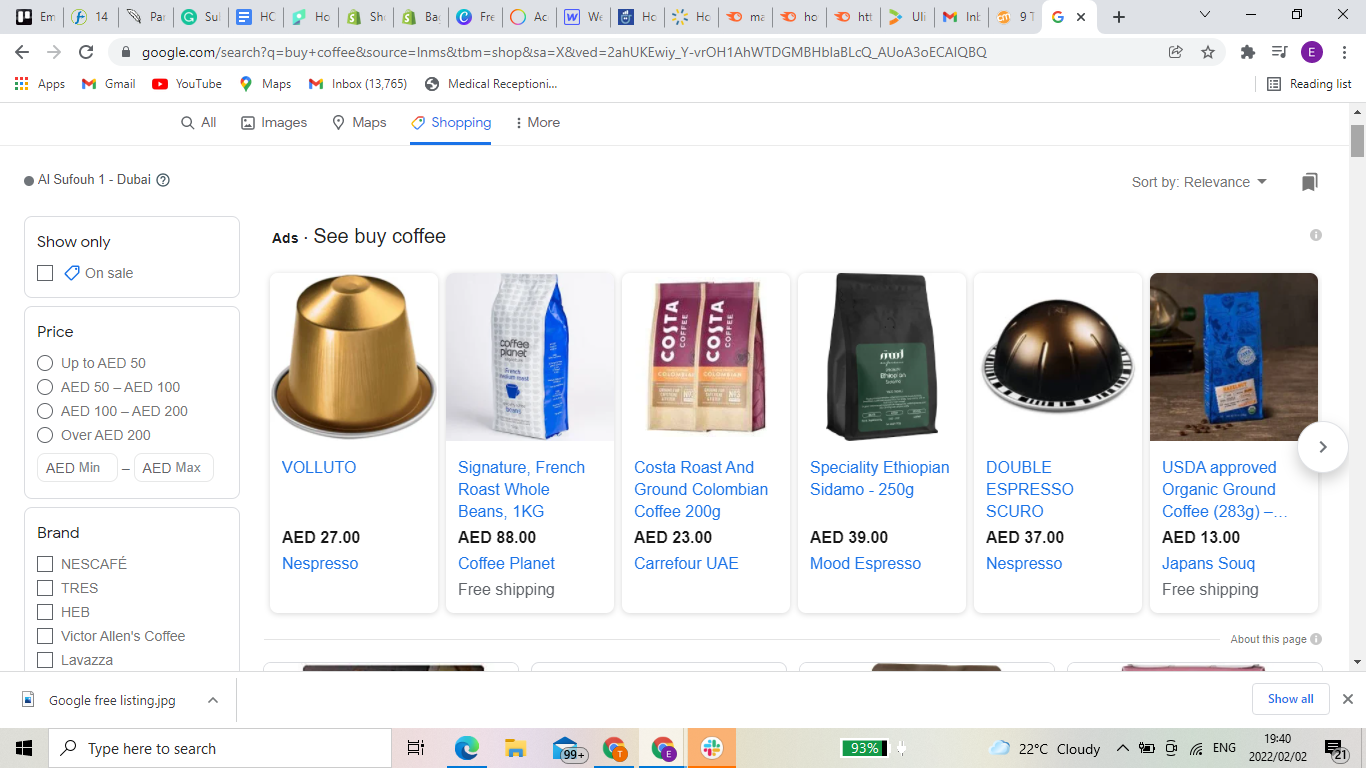
Task: Go back to the previous page in Chrome
Action: point(22,52)
